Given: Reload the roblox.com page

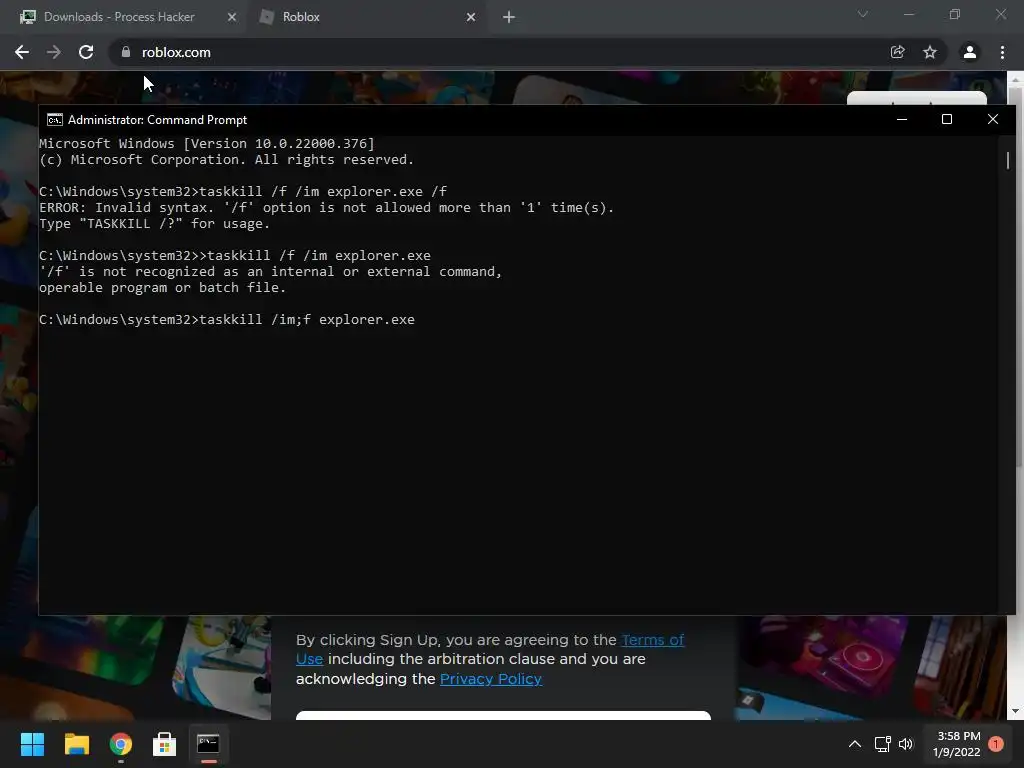Looking at the screenshot, I should [x=86, y=52].
